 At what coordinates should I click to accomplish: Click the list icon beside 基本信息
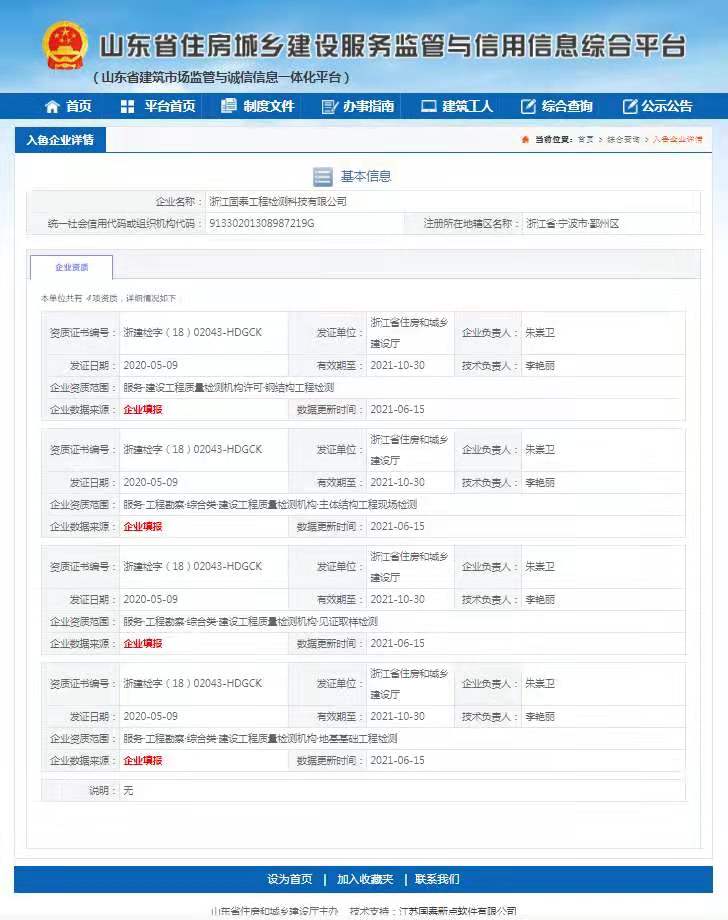click(x=322, y=177)
